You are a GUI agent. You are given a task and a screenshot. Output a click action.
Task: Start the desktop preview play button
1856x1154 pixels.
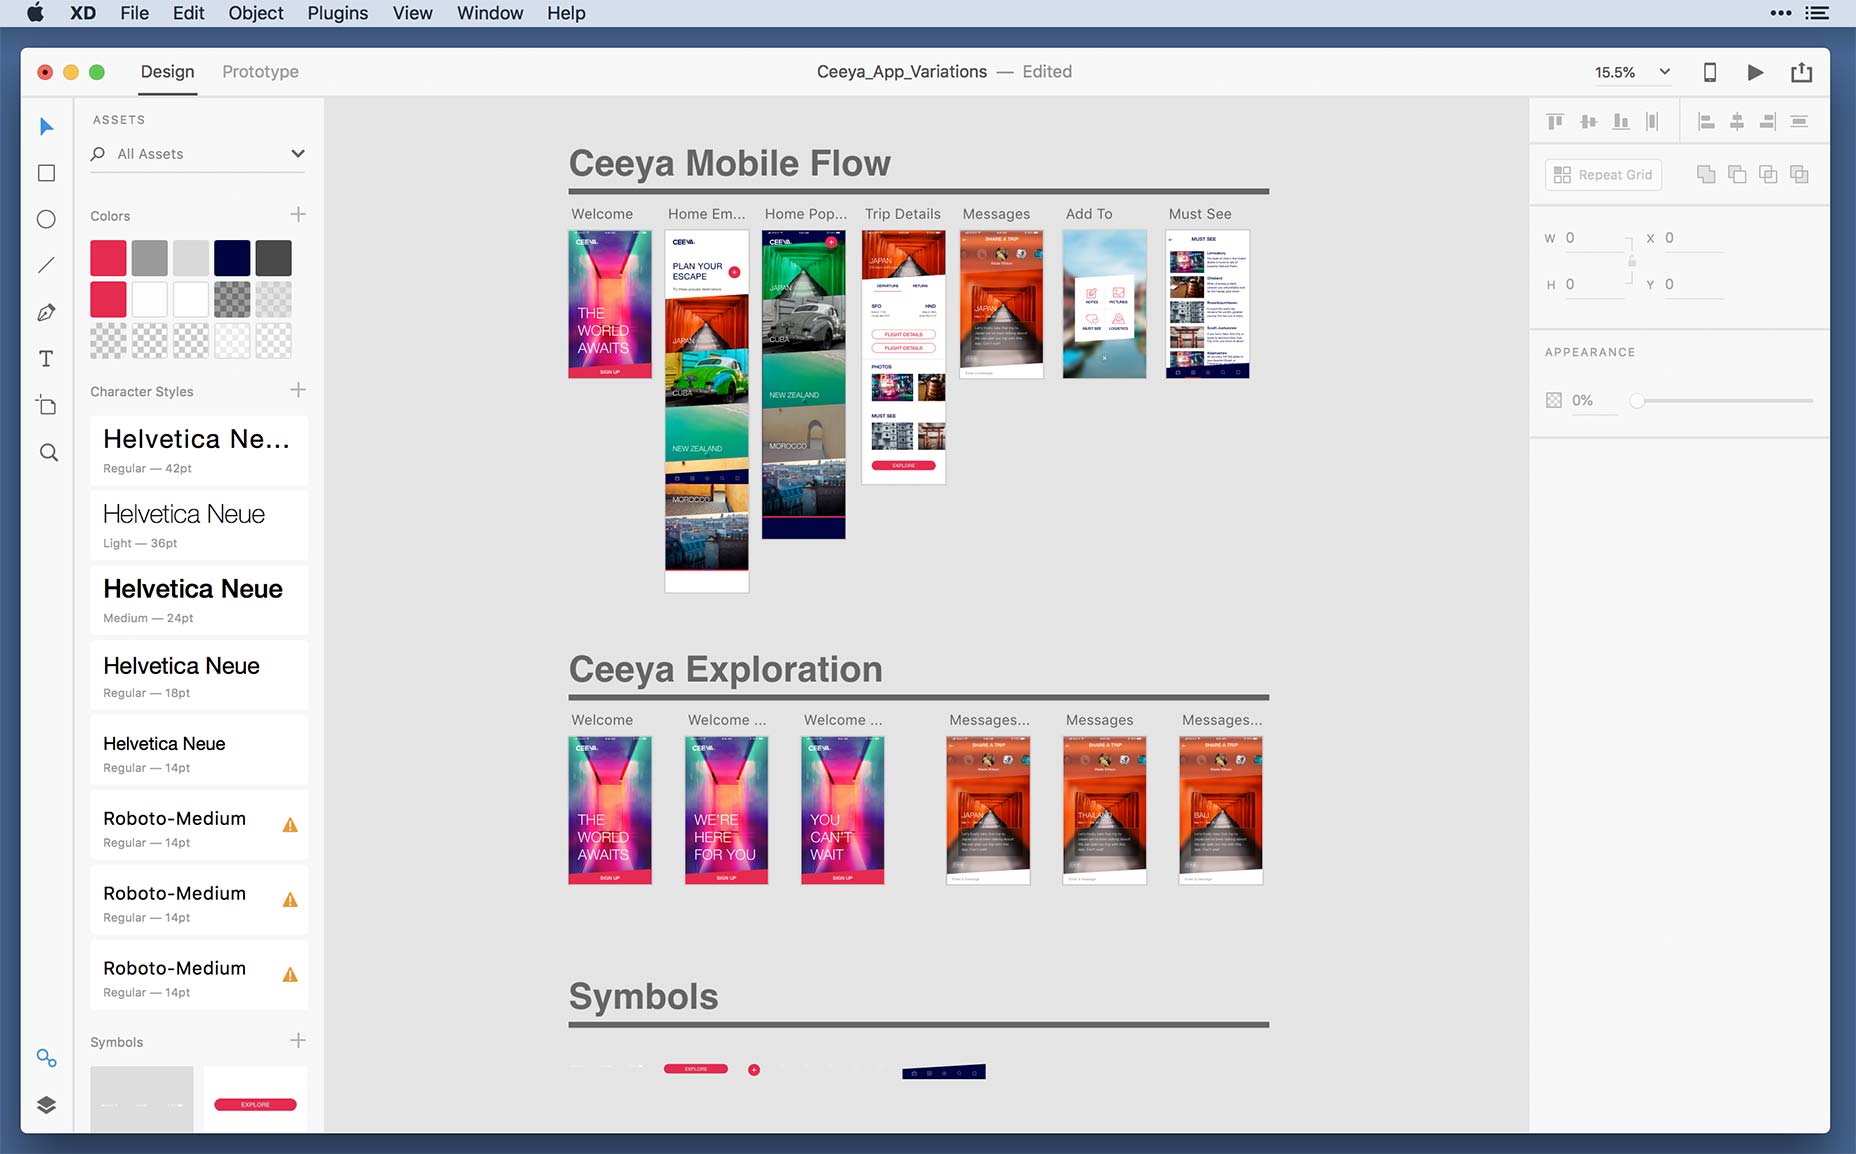[x=1755, y=72]
